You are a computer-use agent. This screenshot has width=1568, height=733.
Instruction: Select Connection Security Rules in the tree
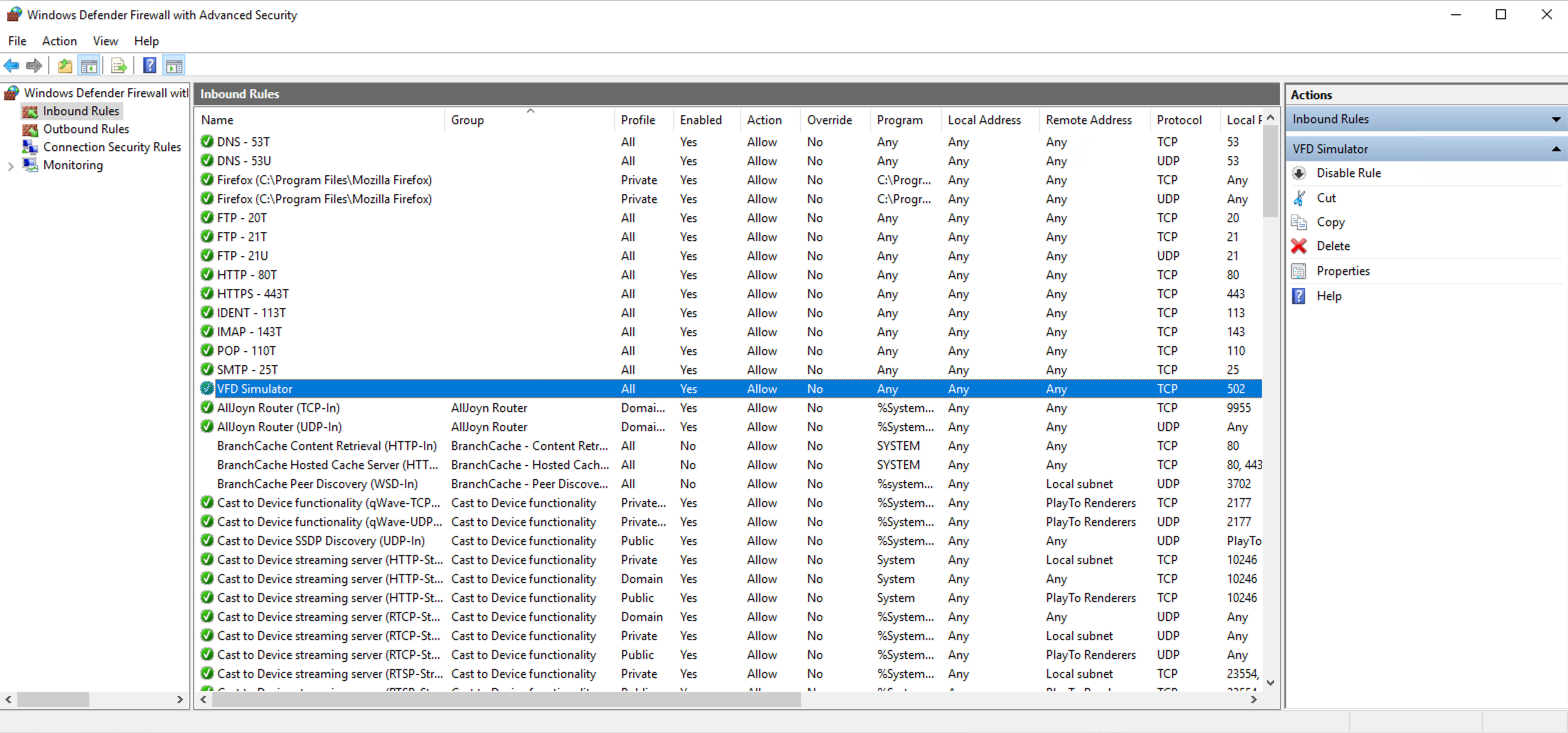tap(112, 147)
